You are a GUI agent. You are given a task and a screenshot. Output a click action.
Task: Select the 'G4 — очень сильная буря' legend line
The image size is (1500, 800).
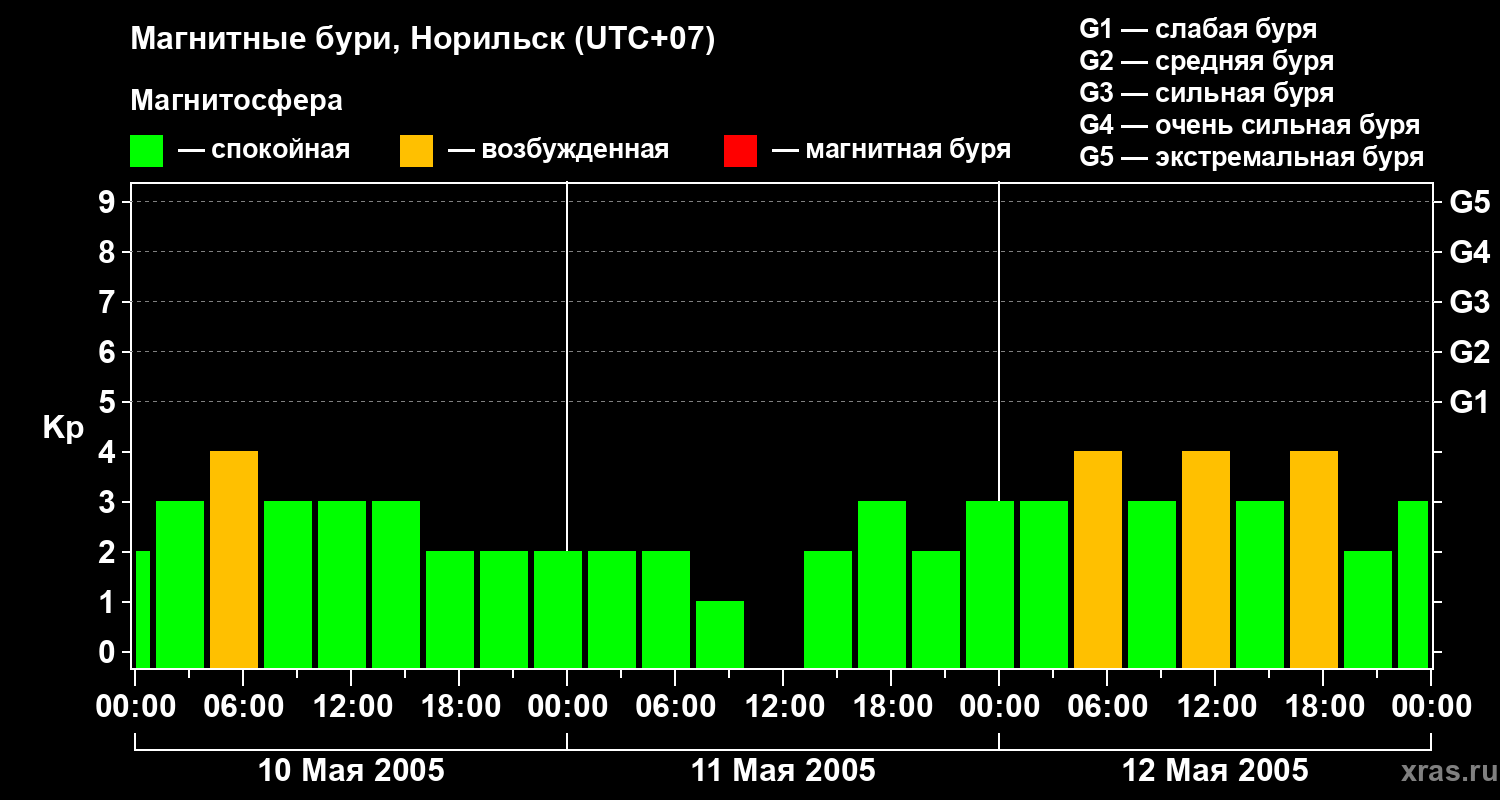[1250, 125]
